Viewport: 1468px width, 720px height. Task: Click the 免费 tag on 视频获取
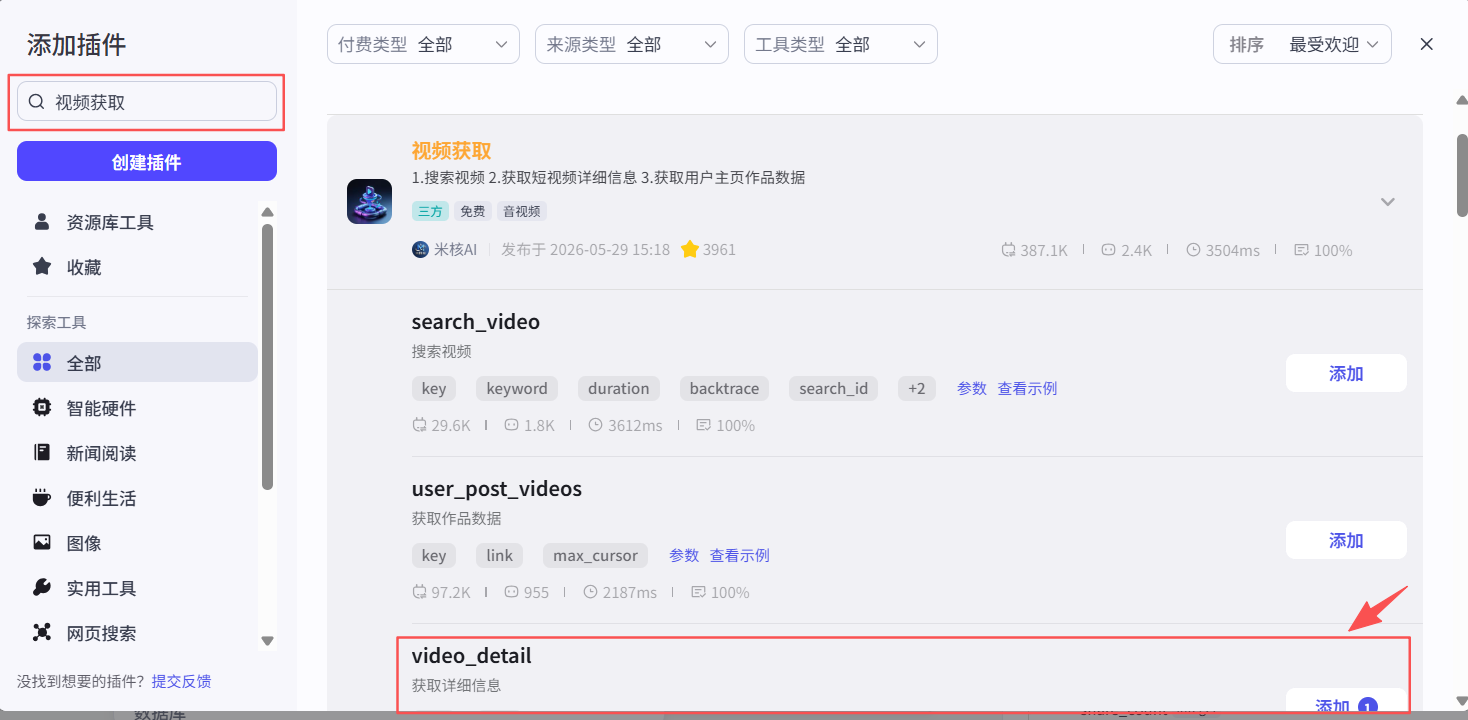click(473, 211)
